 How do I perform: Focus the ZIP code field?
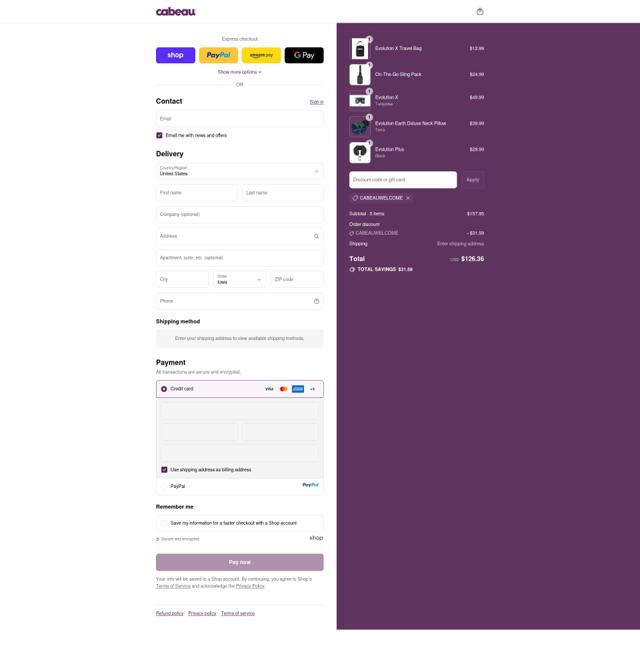coord(297,279)
